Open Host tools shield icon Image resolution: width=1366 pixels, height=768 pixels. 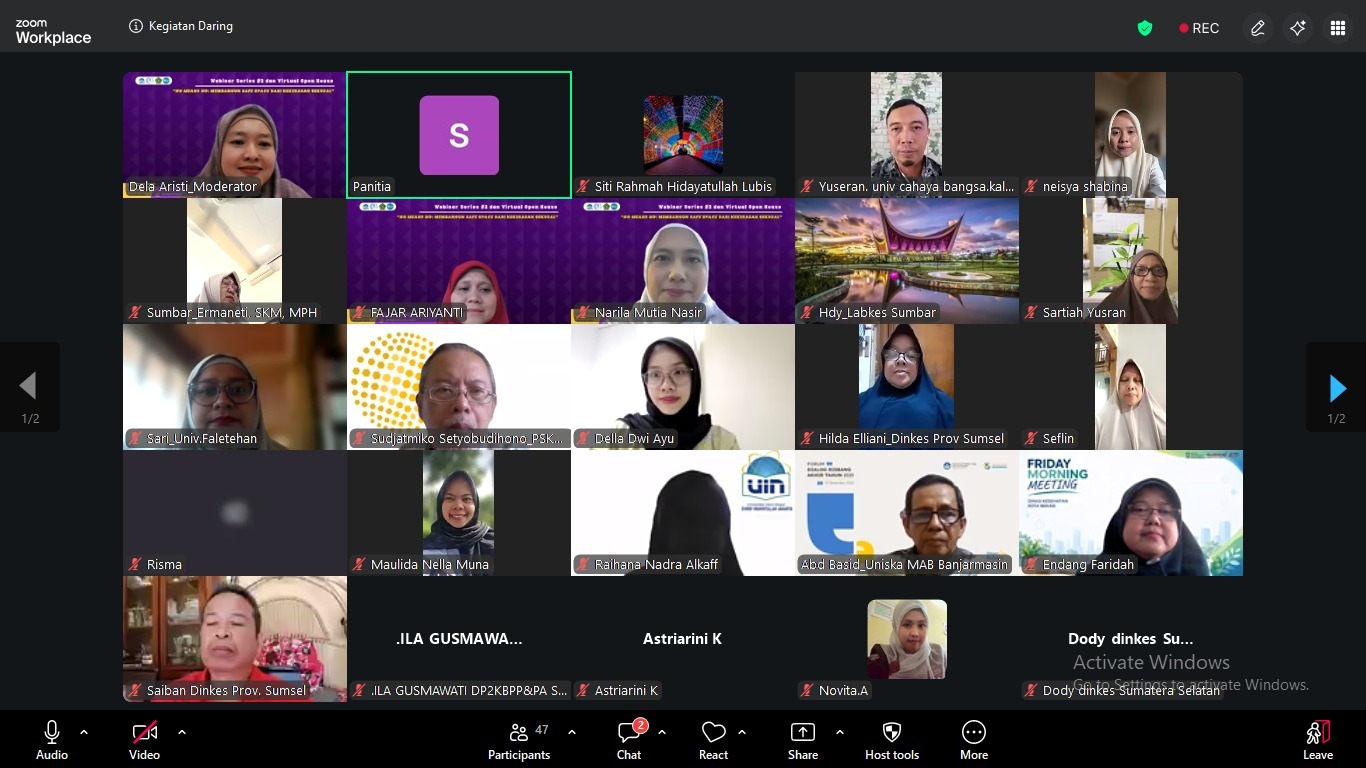tap(892, 741)
